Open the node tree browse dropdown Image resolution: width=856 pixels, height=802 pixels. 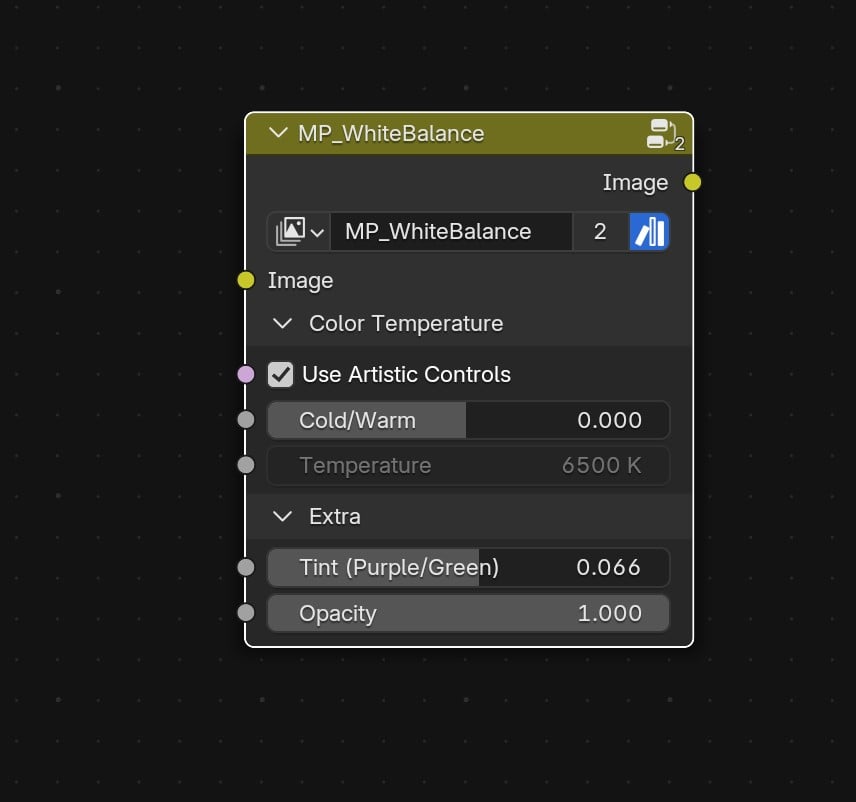[299, 231]
